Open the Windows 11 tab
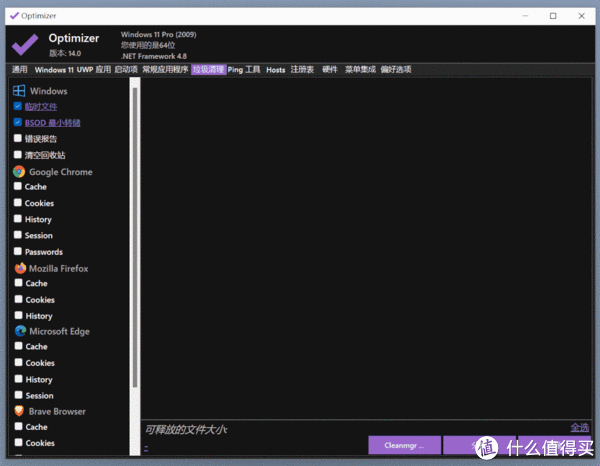The width and height of the screenshot is (600, 466). 54,70
